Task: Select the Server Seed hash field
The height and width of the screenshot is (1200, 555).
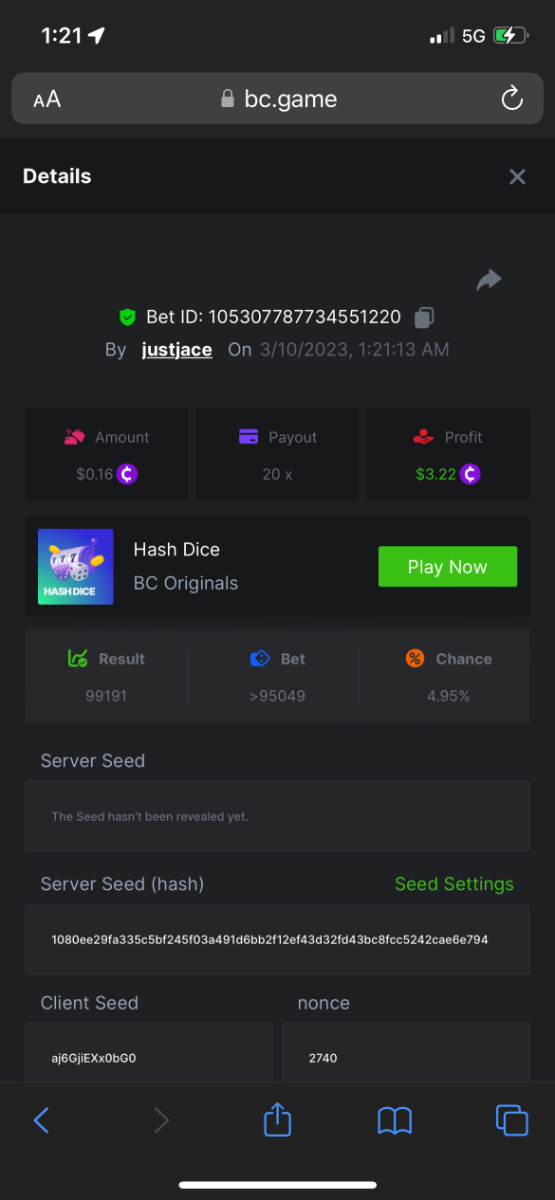Action: [277, 940]
